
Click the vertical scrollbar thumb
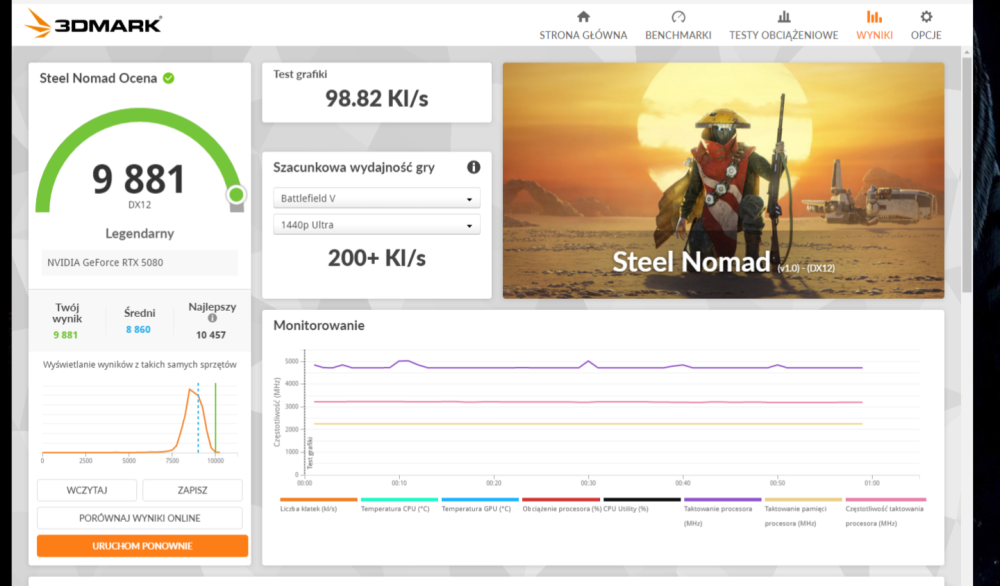click(967, 173)
